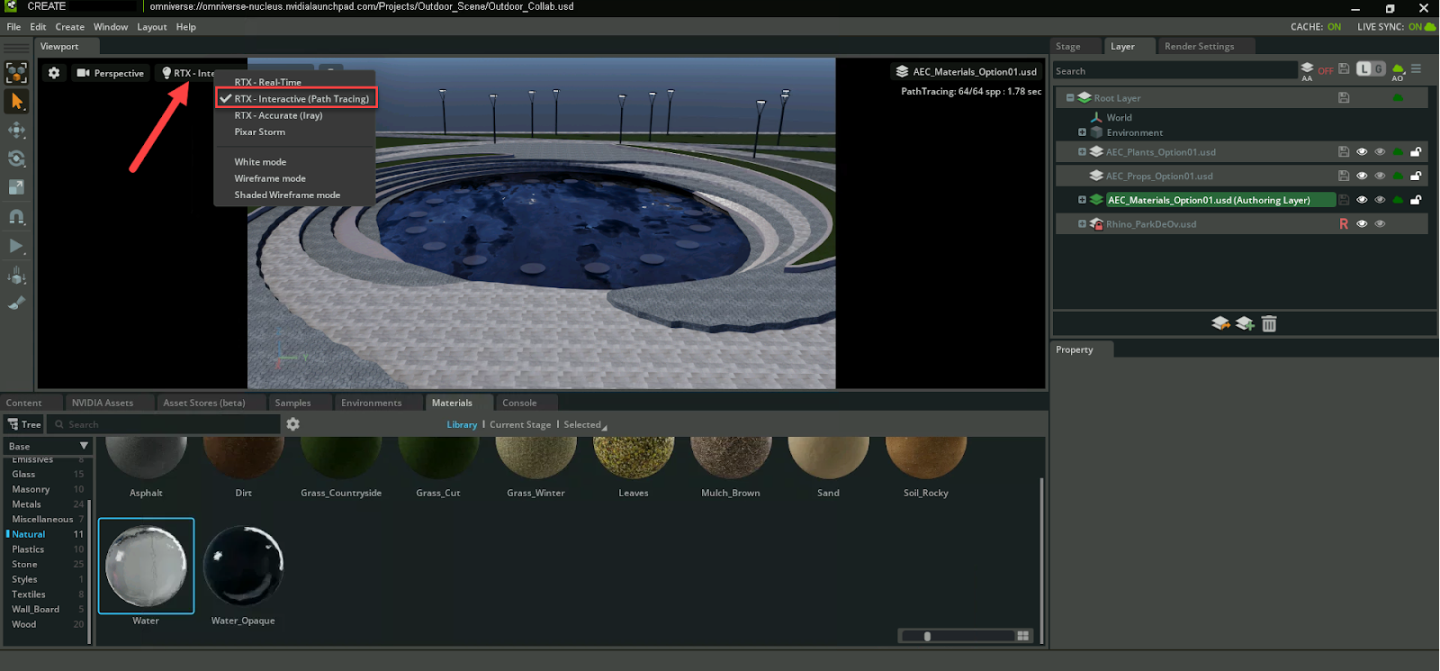Expand the Environment tree node
This screenshot has height=671, width=1440.
coord(1082,133)
